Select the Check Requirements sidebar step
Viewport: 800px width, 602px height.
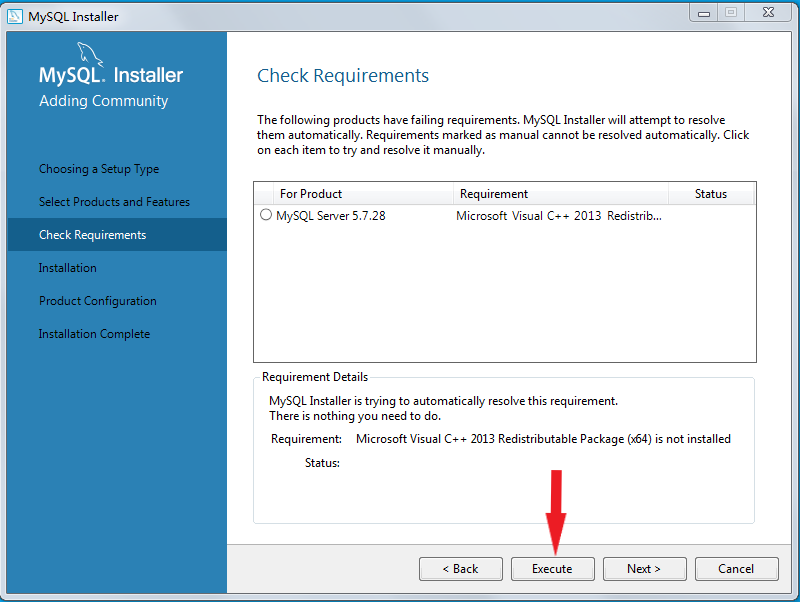click(x=117, y=235)
